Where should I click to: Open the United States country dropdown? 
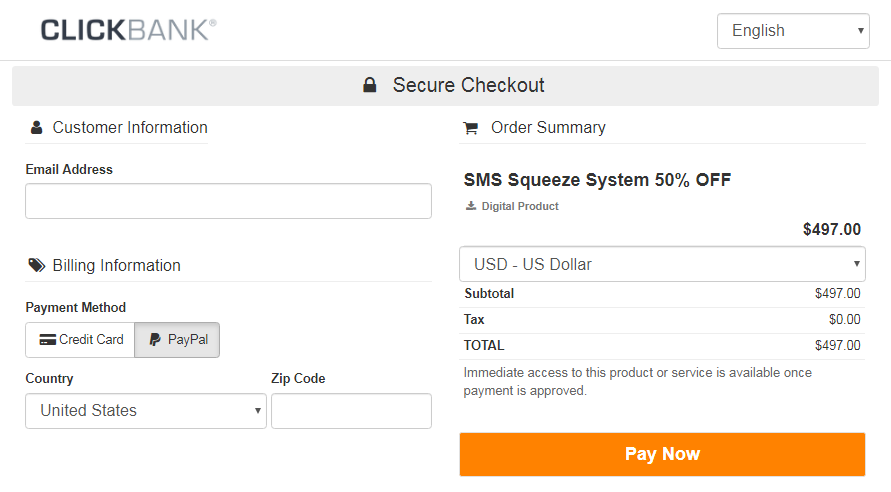tap(146, 411)
